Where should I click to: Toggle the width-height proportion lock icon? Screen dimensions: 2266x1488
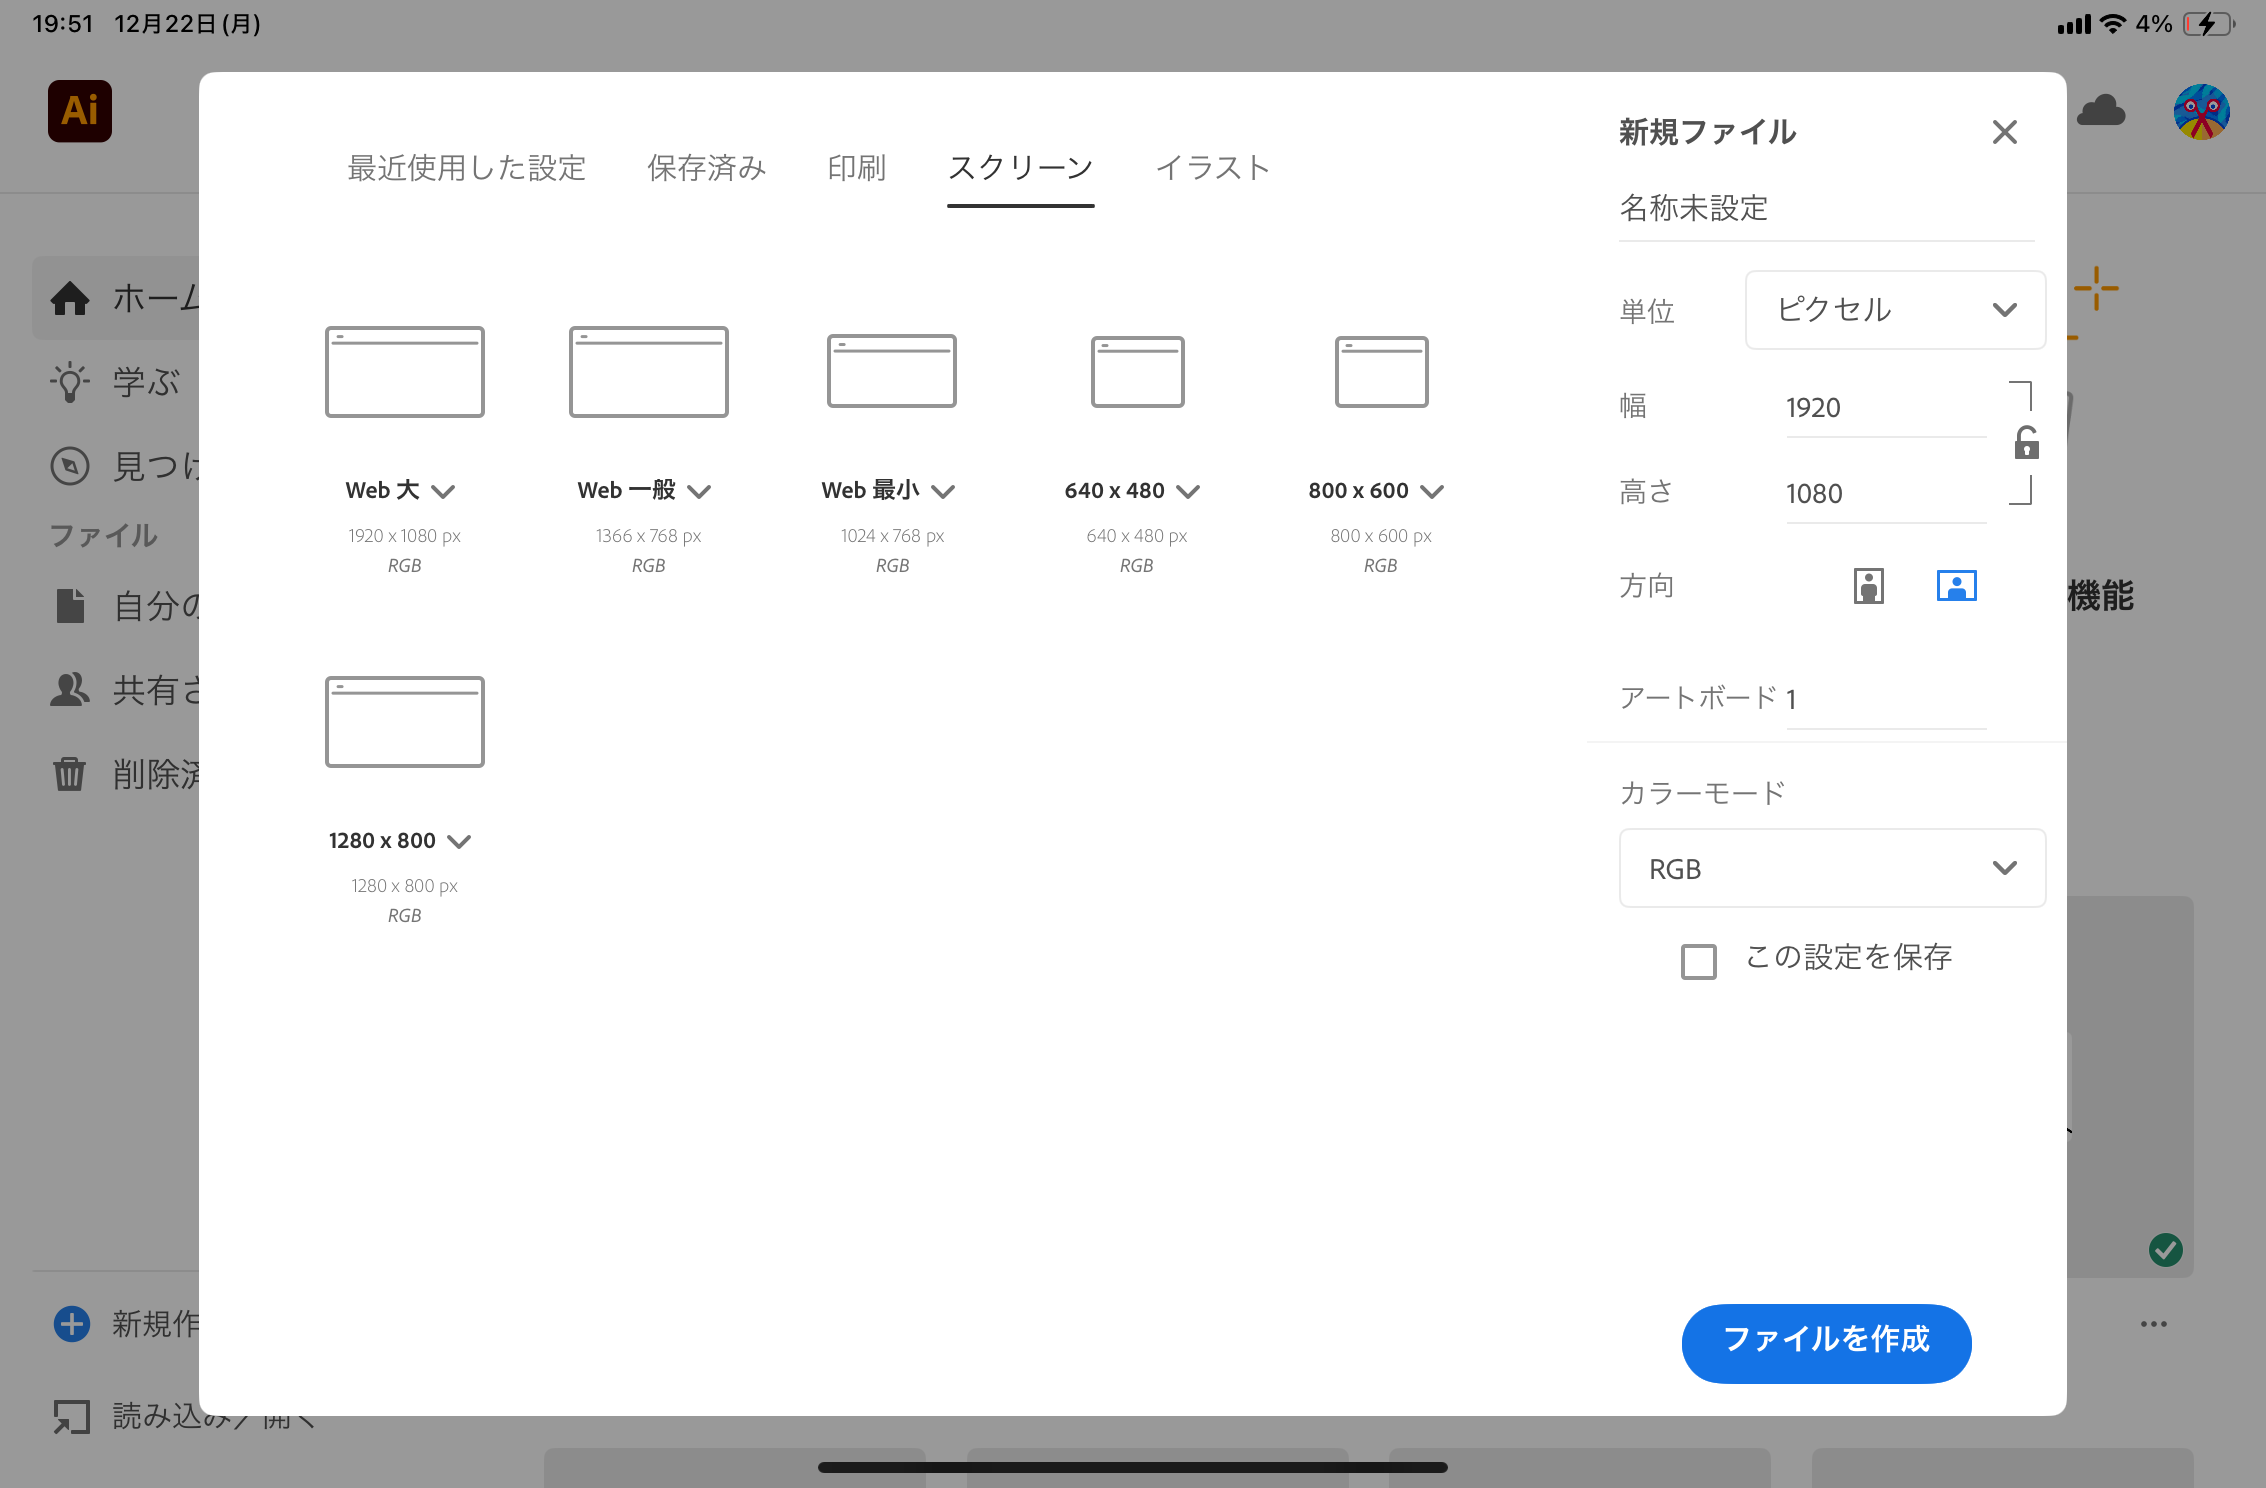tap(2026, 443)
